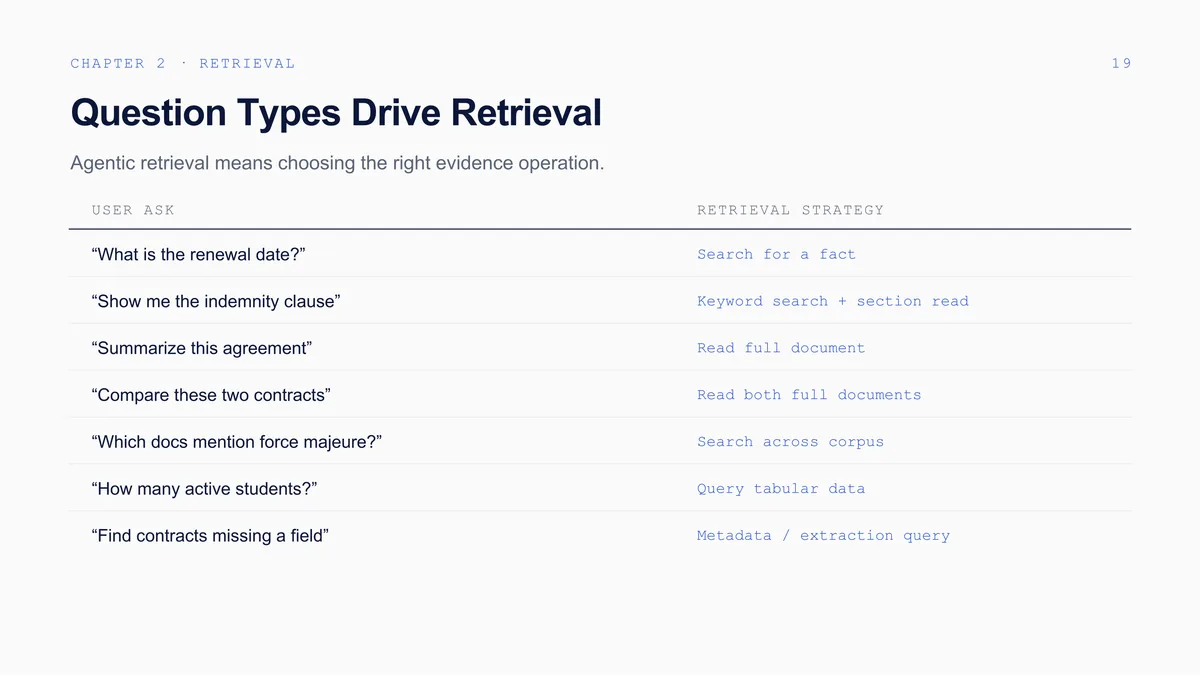Select the subtitle about agentic retrieval
This screenshot has height=675, width=1200.
coord(338,162)
